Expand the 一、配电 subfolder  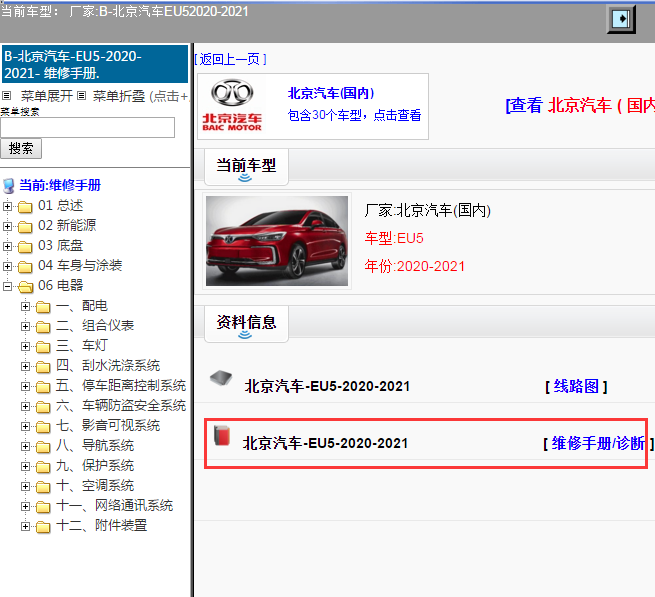click(x=25, y=306)
